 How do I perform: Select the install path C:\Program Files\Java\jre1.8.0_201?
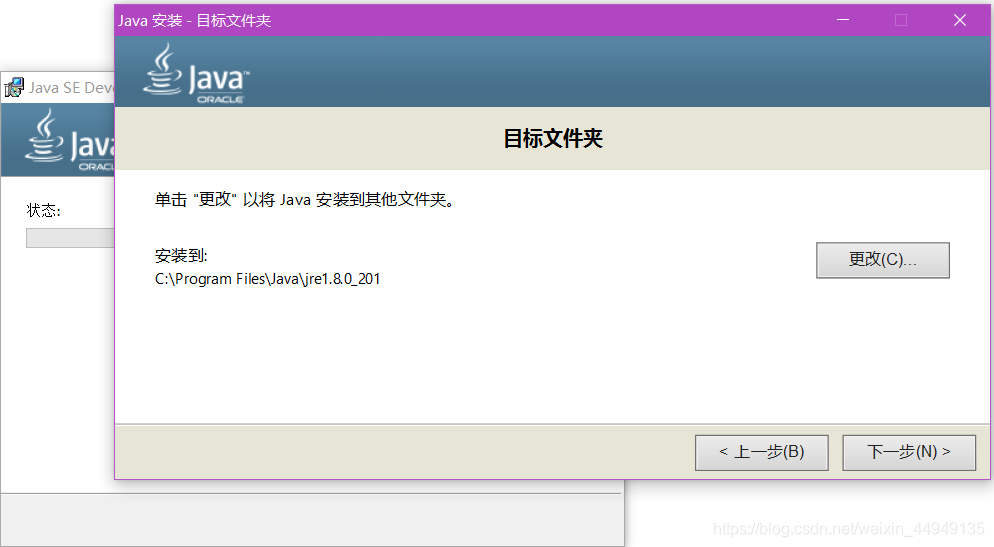(267, 279)
